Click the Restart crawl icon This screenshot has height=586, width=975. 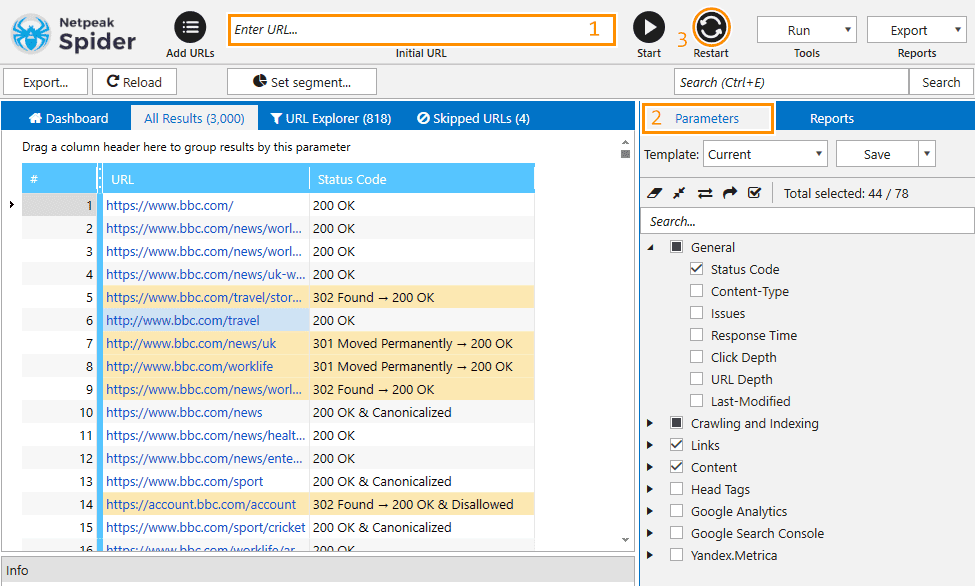coord(711,28)
